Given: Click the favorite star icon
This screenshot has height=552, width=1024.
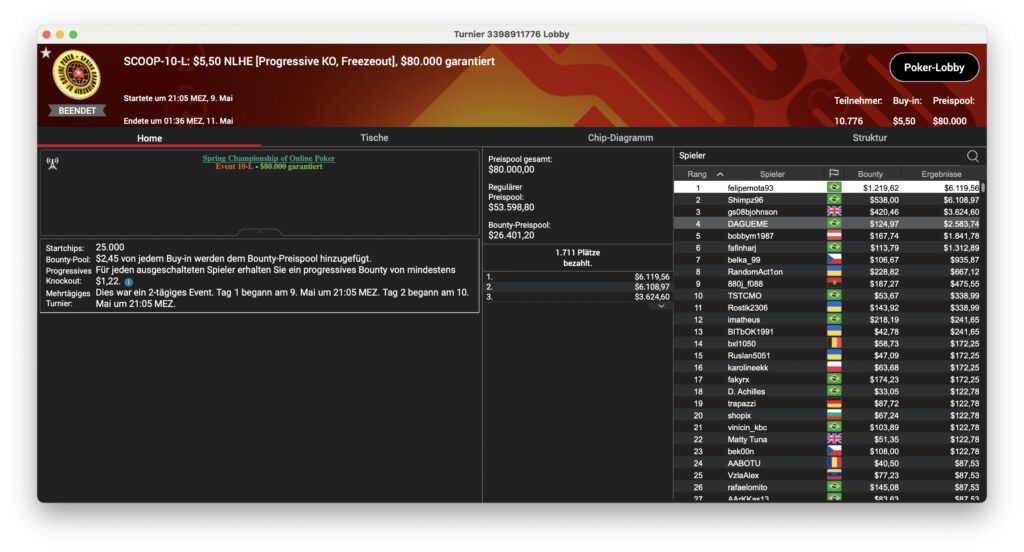Looking at the screenshot, I should coord(46,53).
